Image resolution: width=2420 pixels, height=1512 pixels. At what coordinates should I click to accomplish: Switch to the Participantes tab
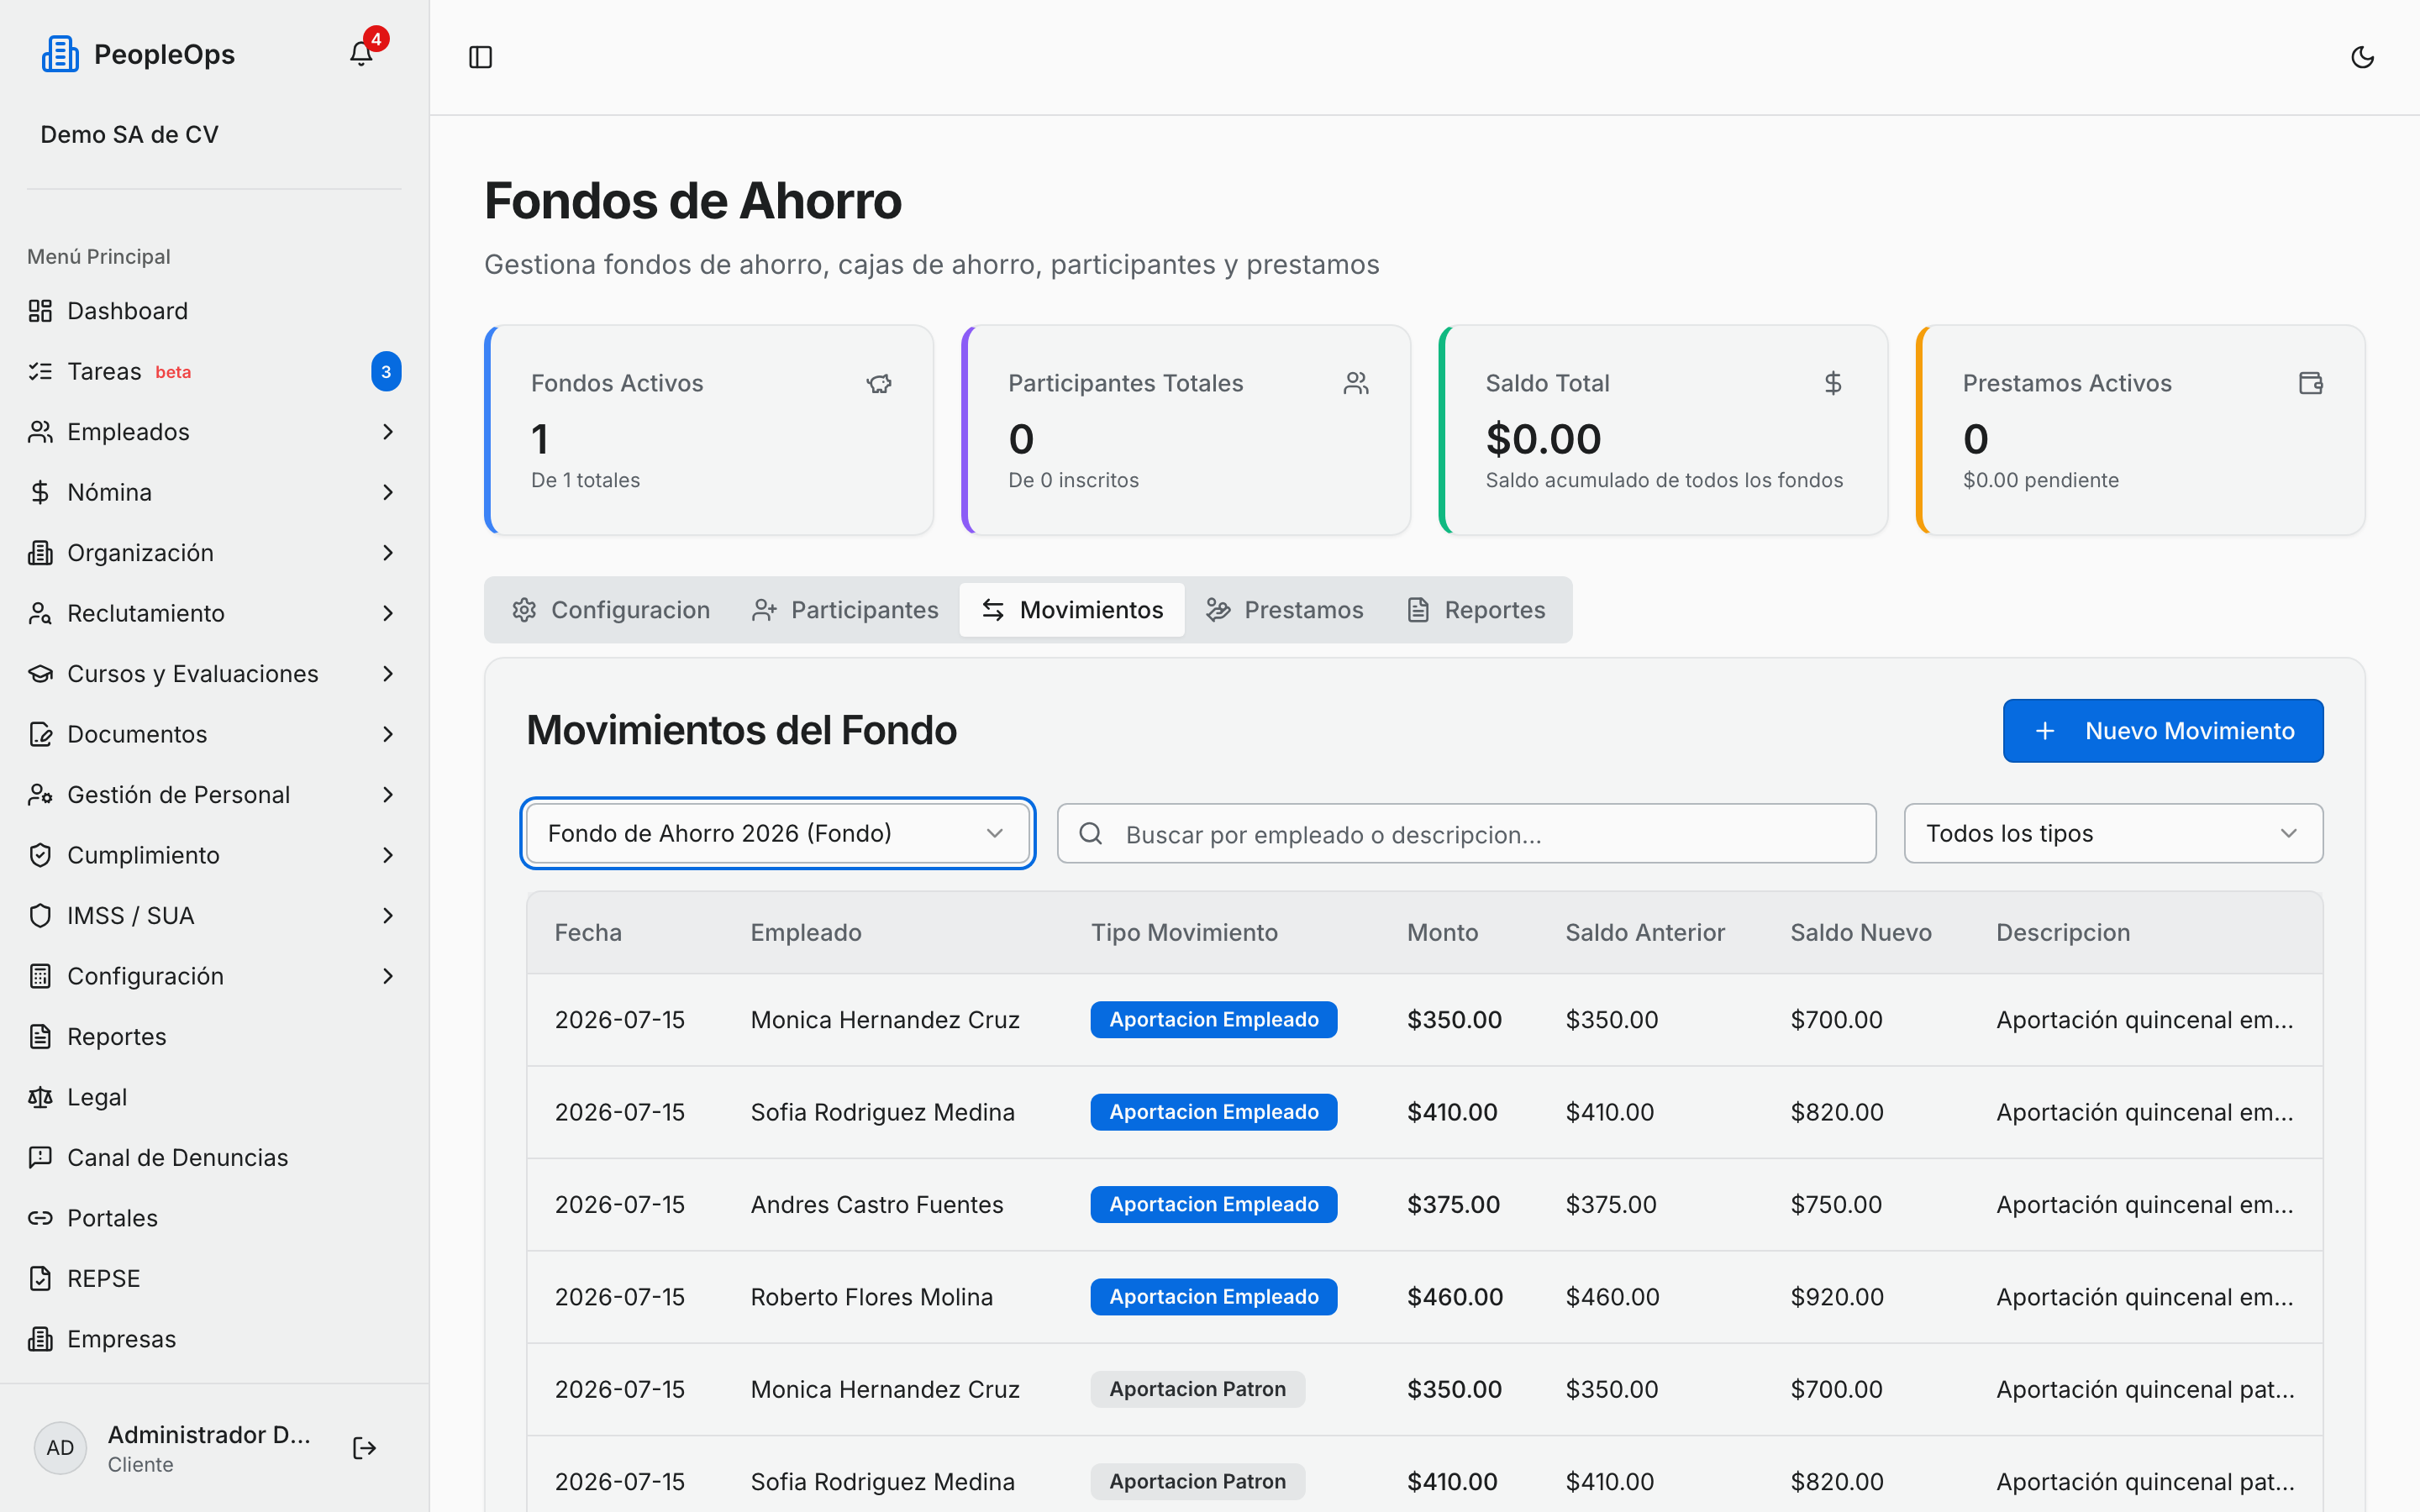(845, 610)
